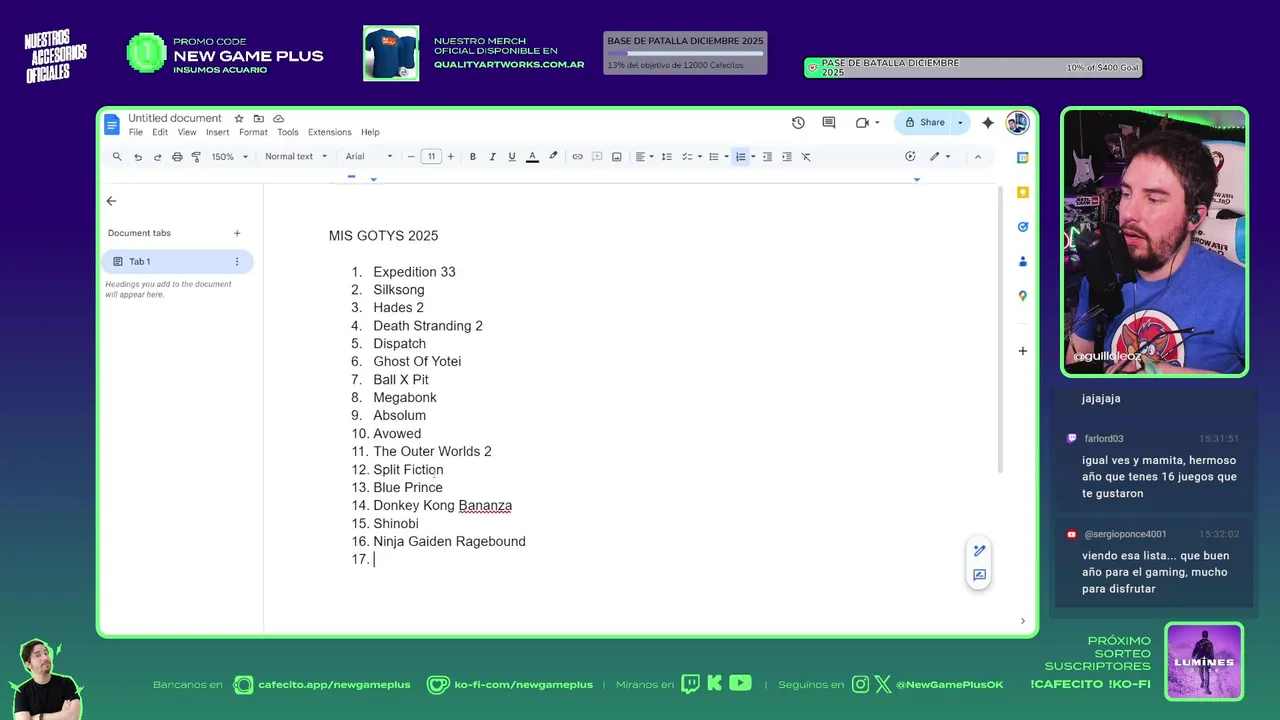Start a video call with the camera icon
Image resolution: width=1280 pixels, height=720 pixels.
coord(862,123)
